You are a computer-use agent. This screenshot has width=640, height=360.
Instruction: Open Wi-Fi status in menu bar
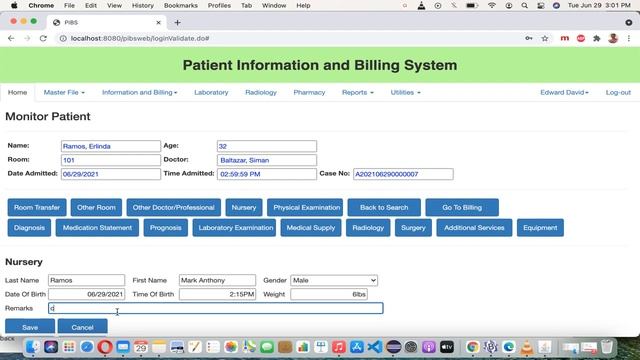pos(492,5)
